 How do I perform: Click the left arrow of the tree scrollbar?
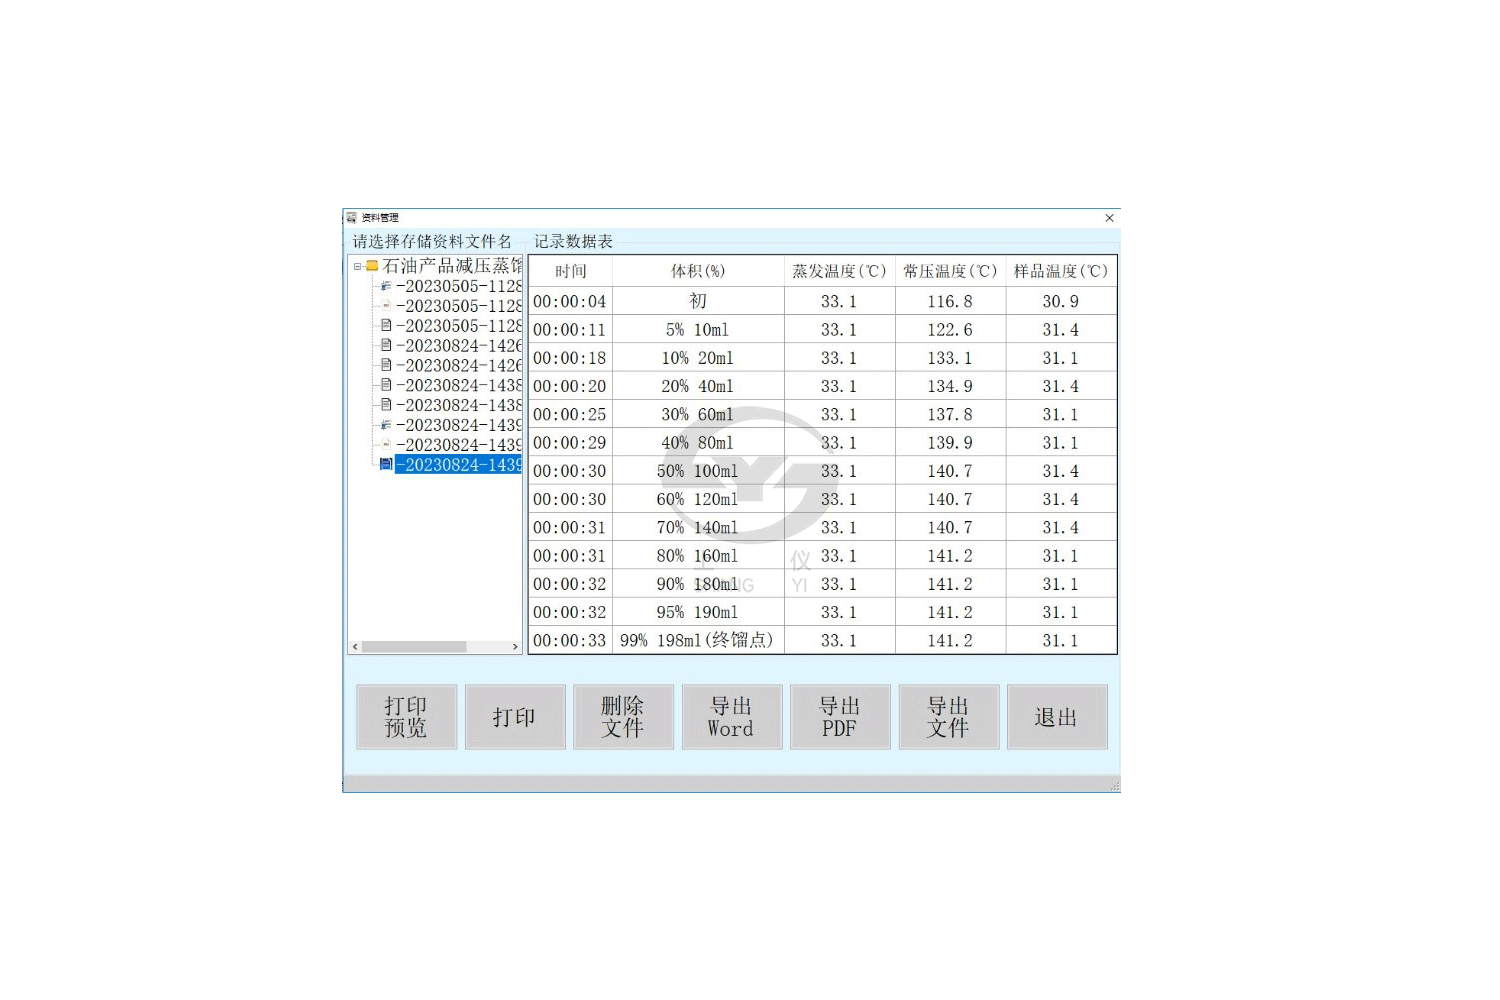coord(355,647)
